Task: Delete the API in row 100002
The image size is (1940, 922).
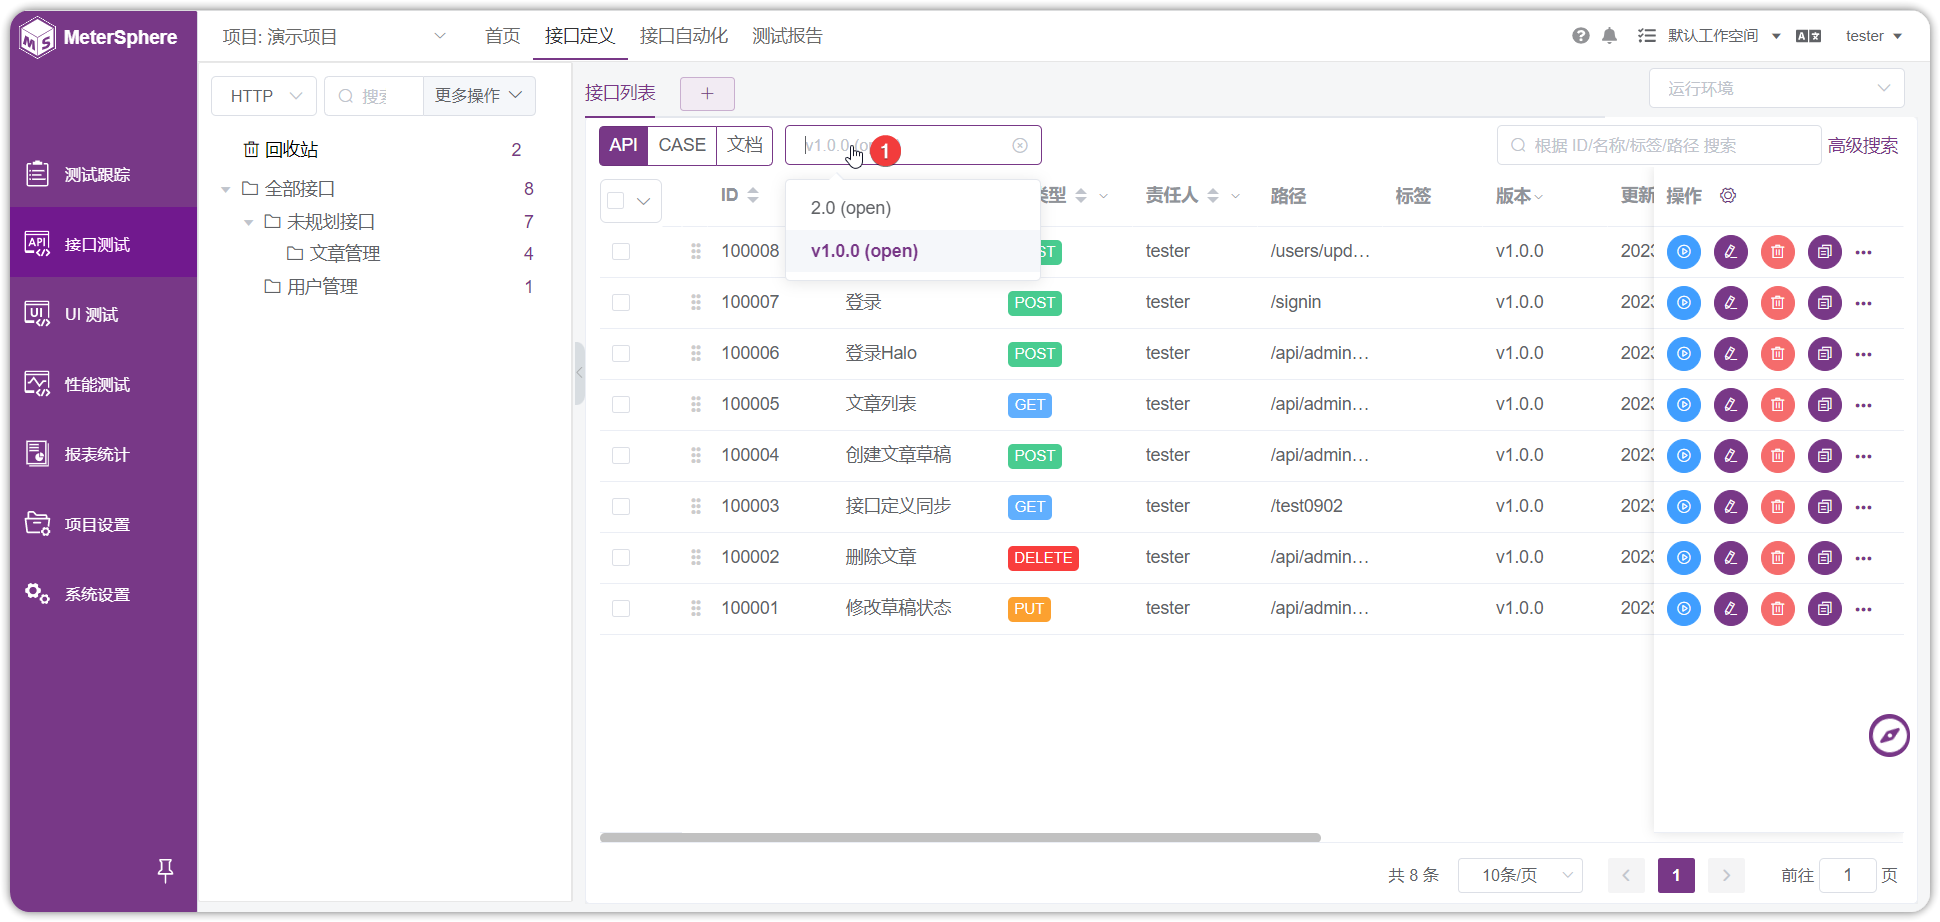Action: click(1778, 558)
